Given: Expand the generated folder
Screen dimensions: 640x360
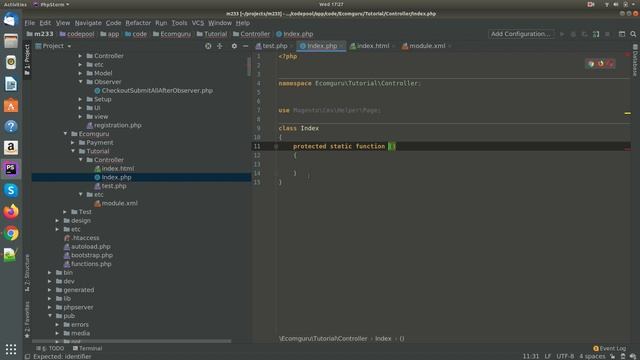Looking at the screenshot, I should pos(50,290).
